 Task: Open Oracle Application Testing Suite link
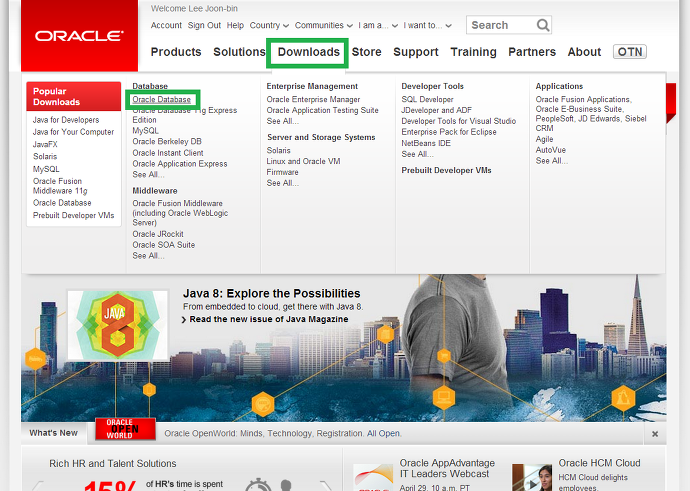tap(323, 110)
